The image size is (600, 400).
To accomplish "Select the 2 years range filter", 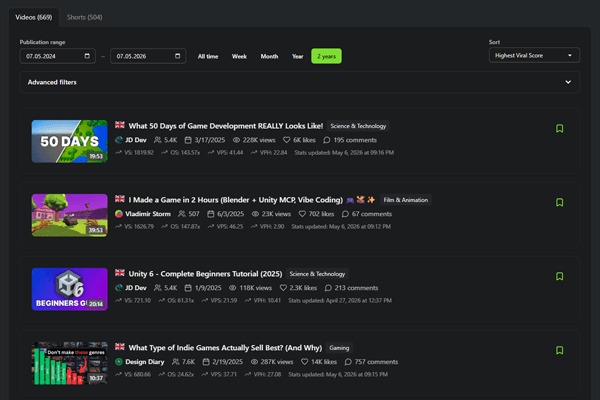I will pyautogui.click(x=326, y=56).
